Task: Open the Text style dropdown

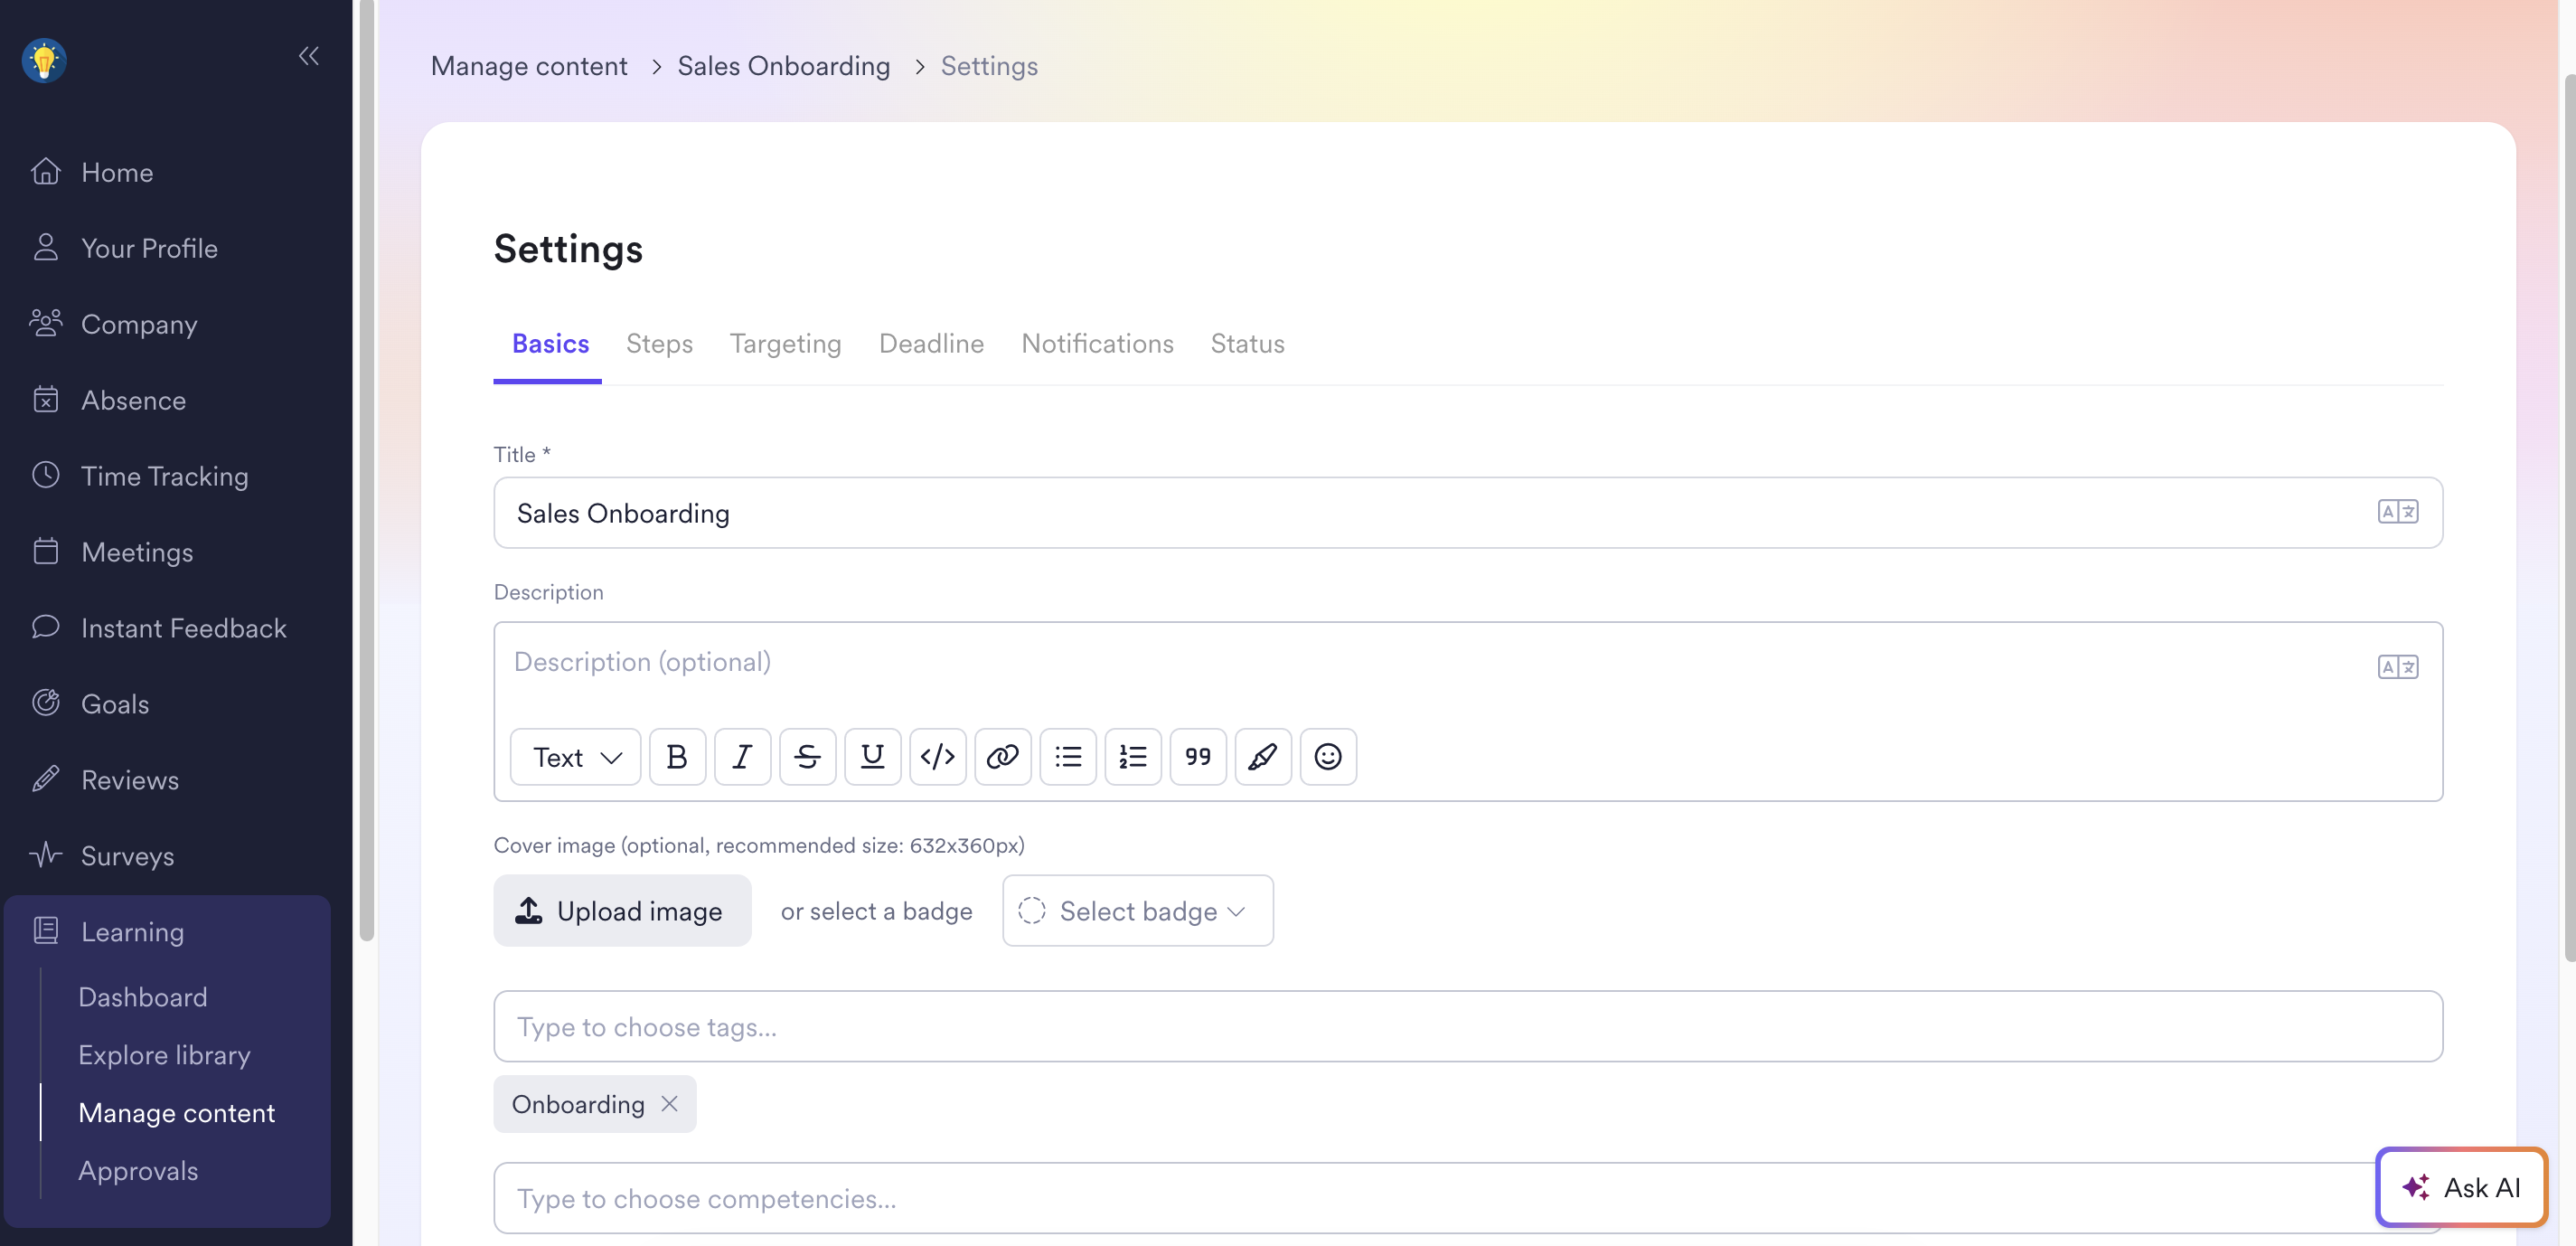Action: [576, 757]
